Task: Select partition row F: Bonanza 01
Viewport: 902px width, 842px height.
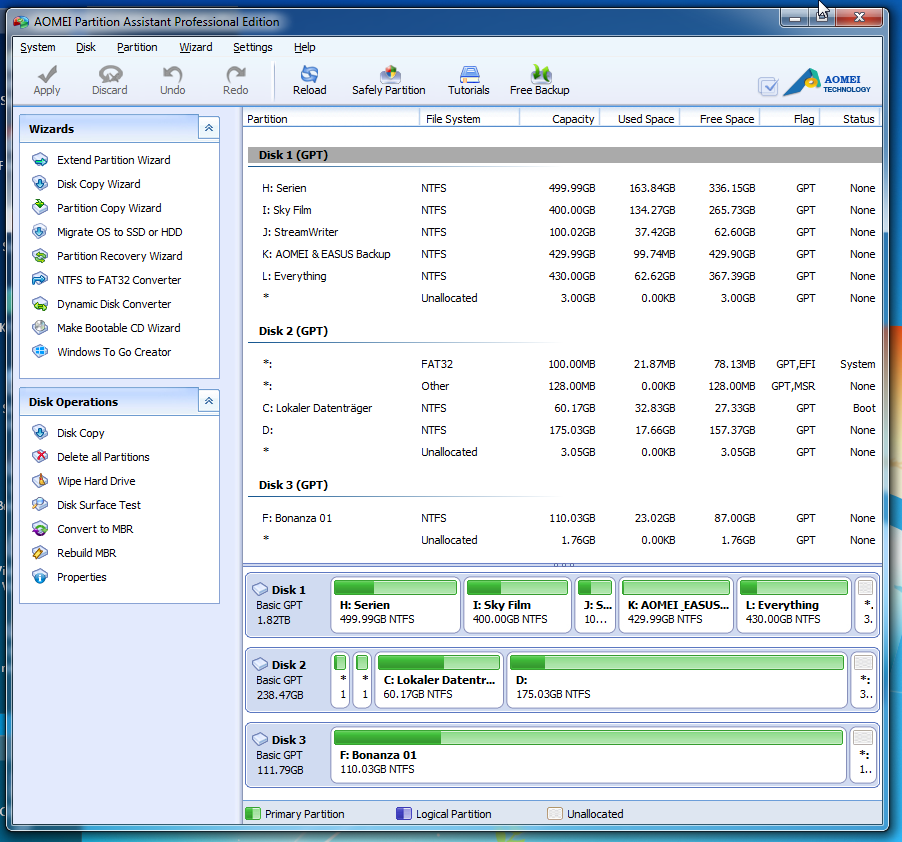Action: click(x=564, y=518)
